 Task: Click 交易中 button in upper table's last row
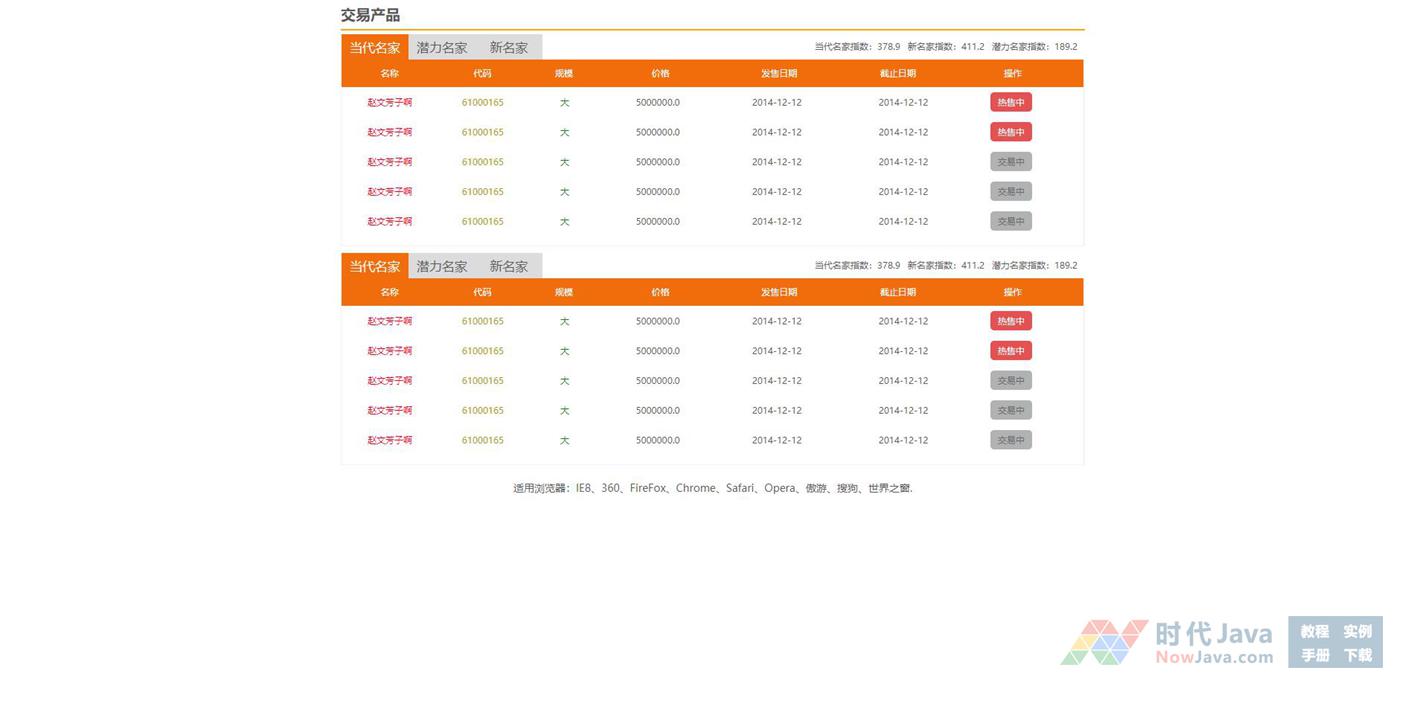tap(1010, 221)
